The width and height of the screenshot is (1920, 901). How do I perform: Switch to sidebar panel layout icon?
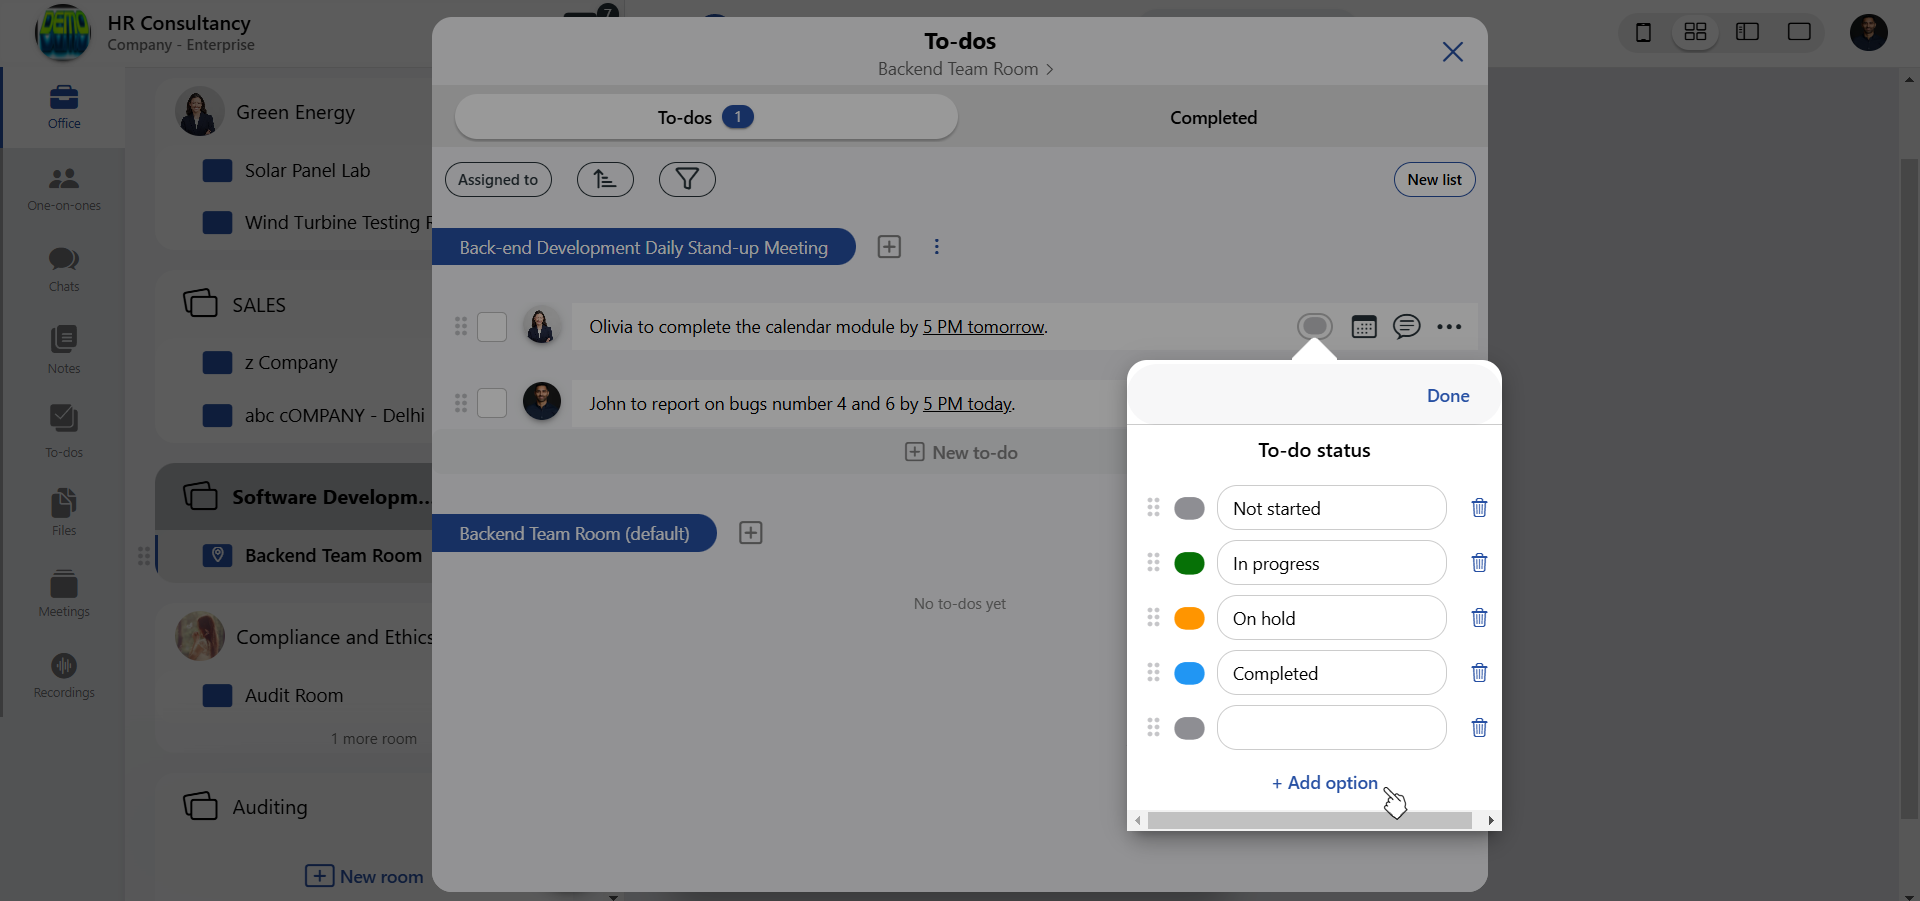[x=1747, y=32]
